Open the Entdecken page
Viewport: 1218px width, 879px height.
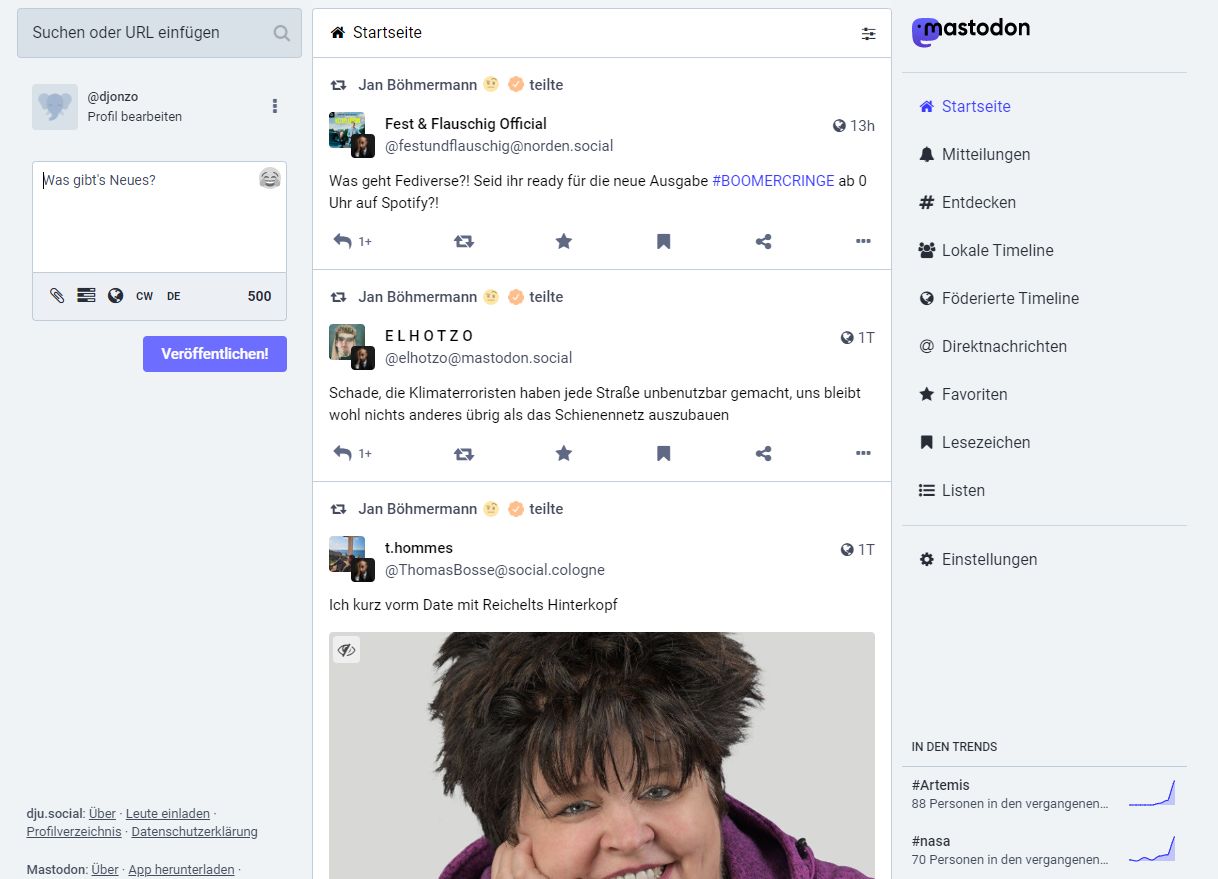click(966, 202)
